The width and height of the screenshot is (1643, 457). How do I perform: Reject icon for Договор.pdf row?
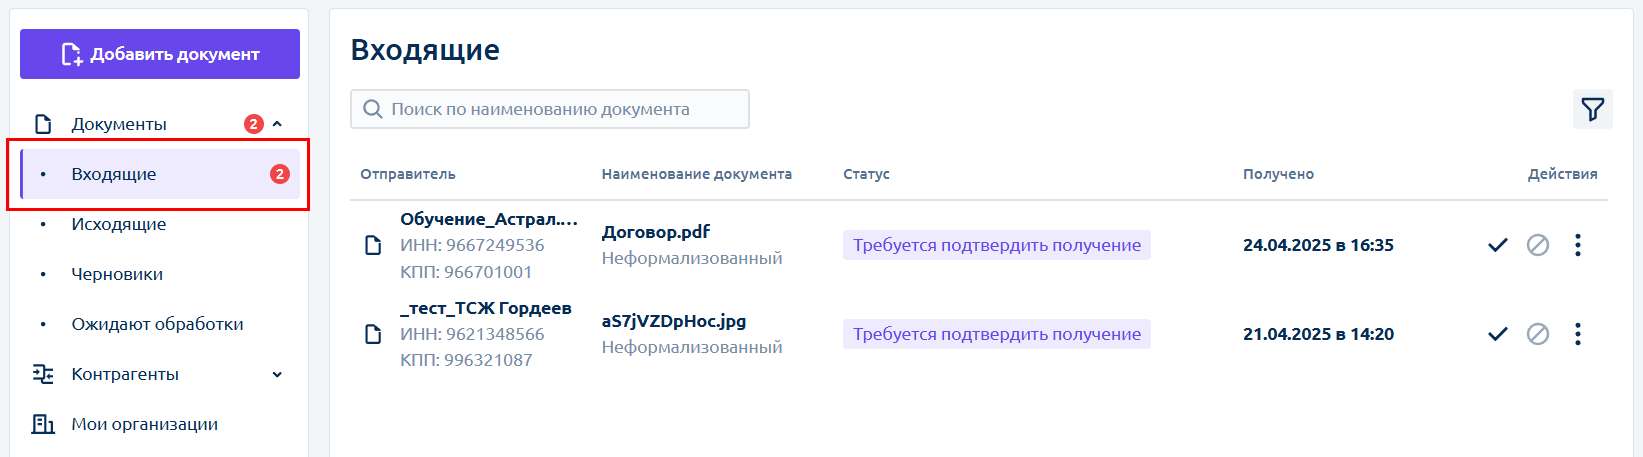(1538, 245)
